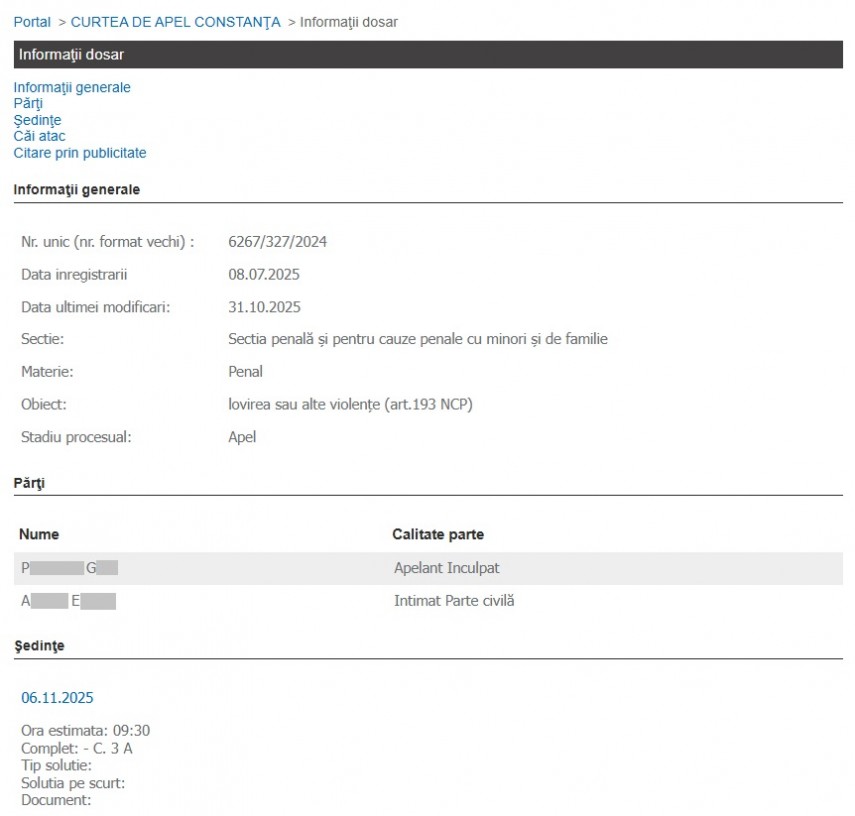Open CURTEA DE APEL CONSTANȚA breadcrumb link
The width and height of the screenshot is (855, 816).
tap(175, 22)
